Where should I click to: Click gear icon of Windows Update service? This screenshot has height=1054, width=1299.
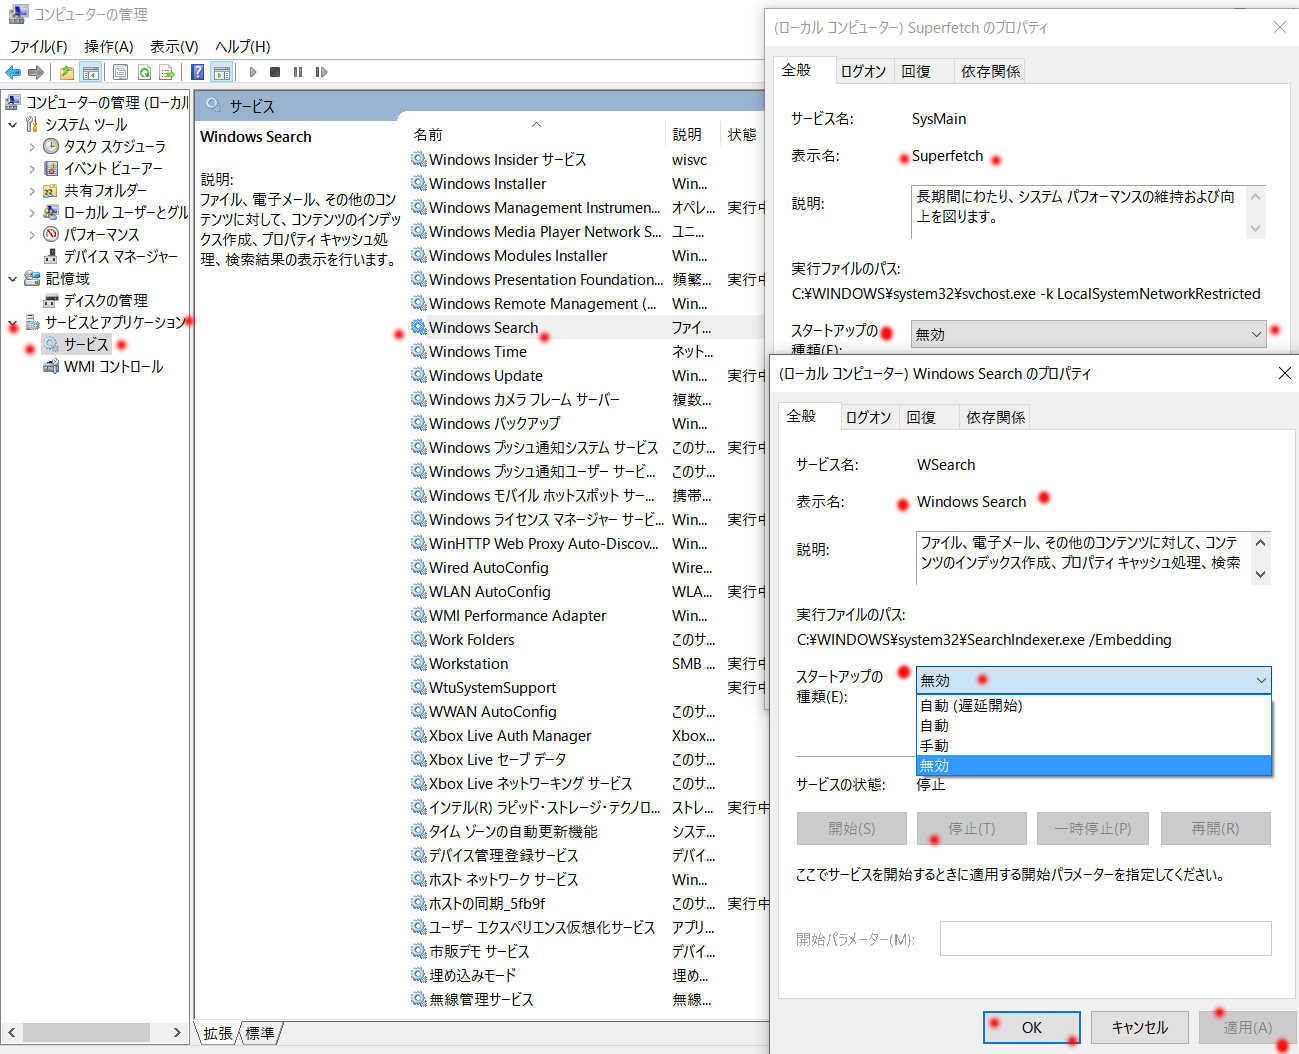coord(419,375)
